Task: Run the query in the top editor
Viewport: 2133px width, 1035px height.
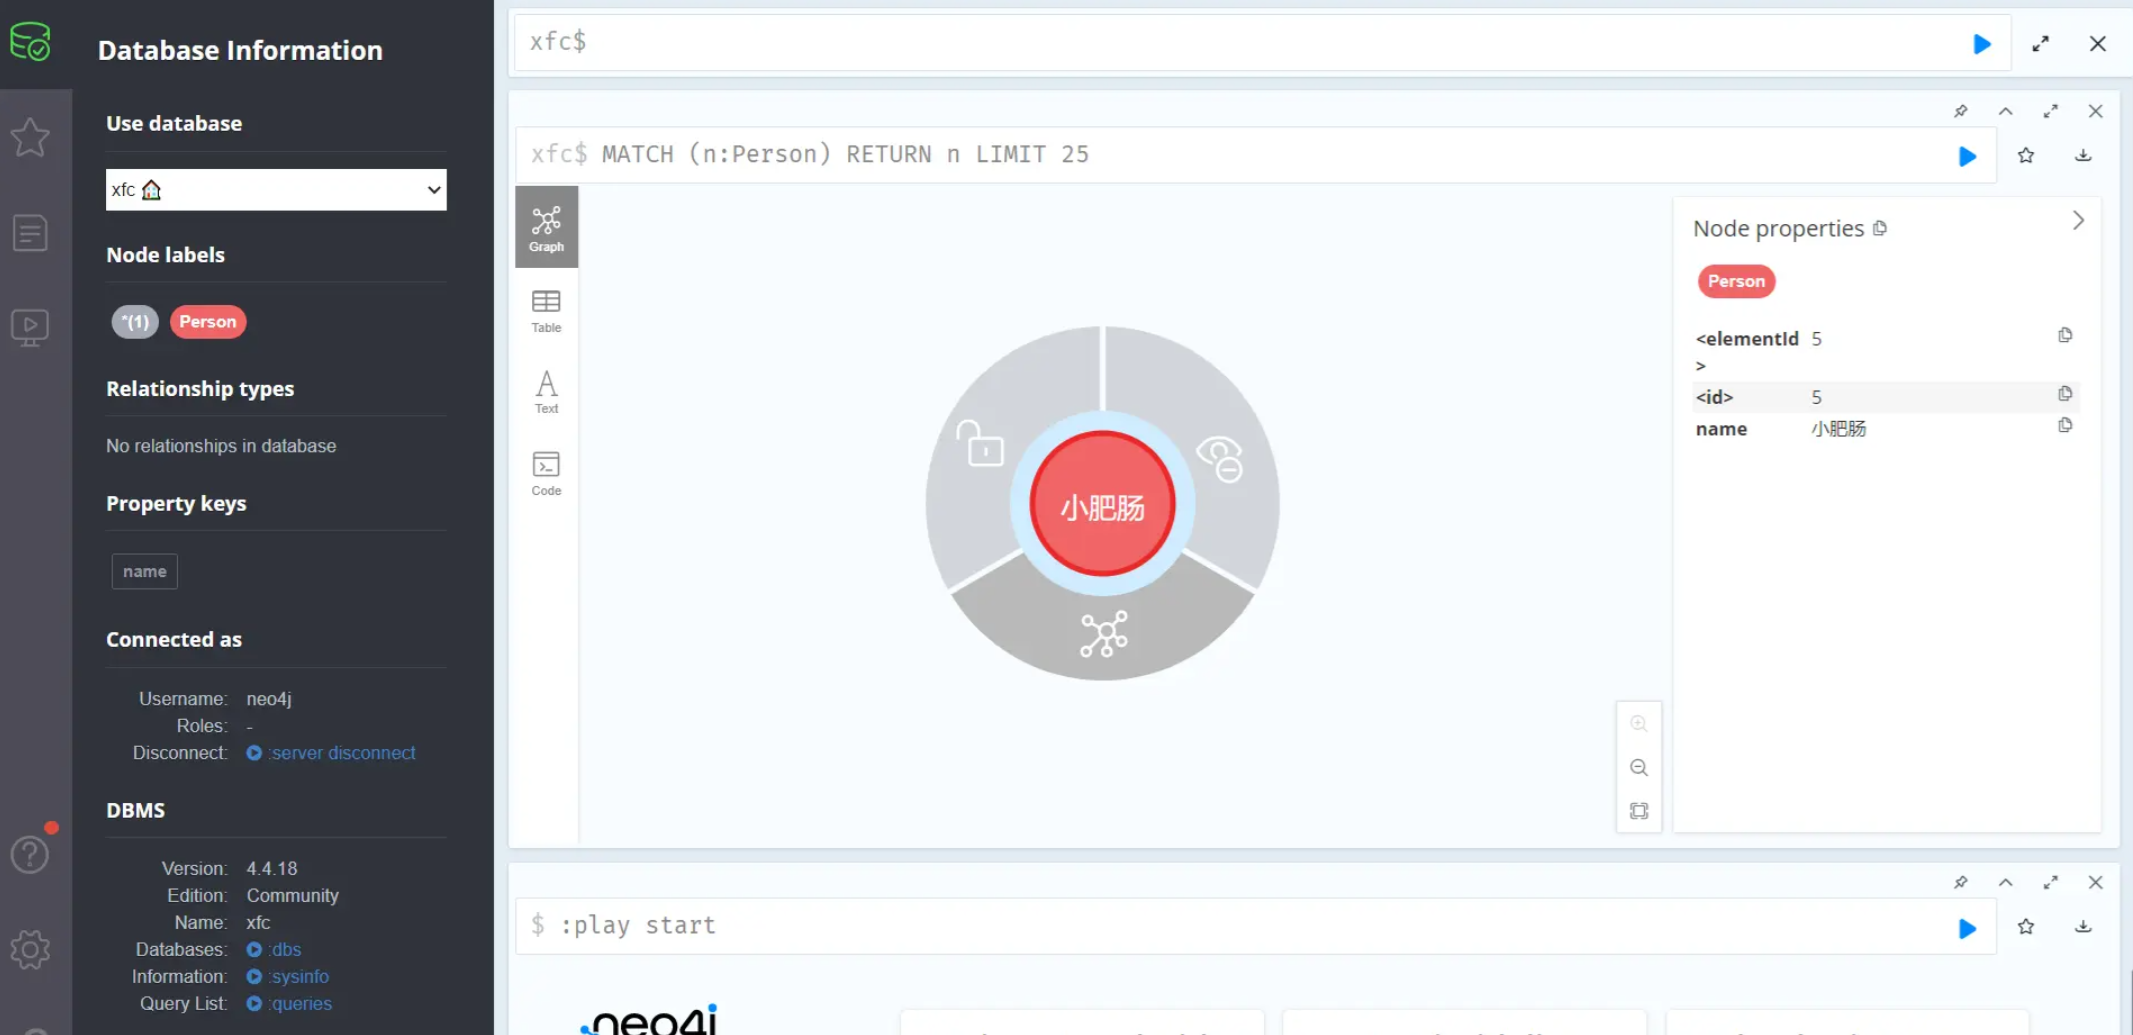Action: [1981, 44]
